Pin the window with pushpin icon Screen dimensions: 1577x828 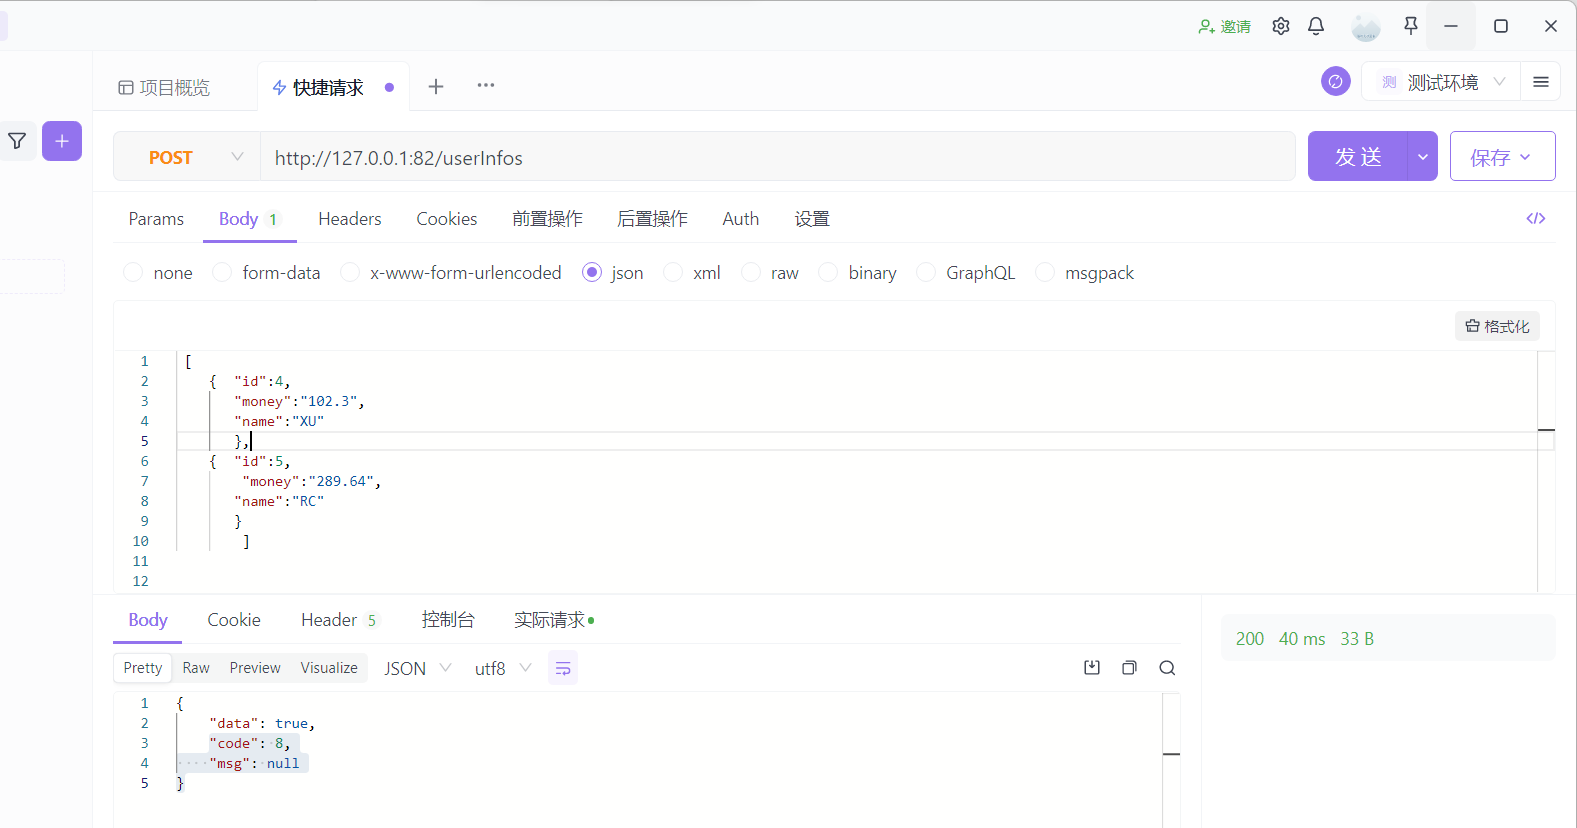pyautogui.click(x=1411, y=26)
